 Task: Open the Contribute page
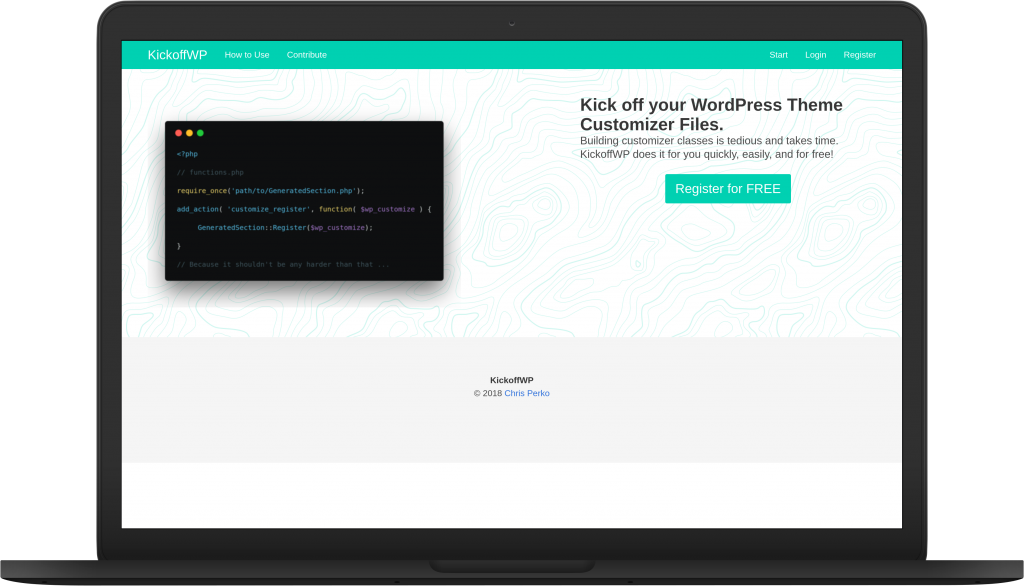(x=306, y=55)
